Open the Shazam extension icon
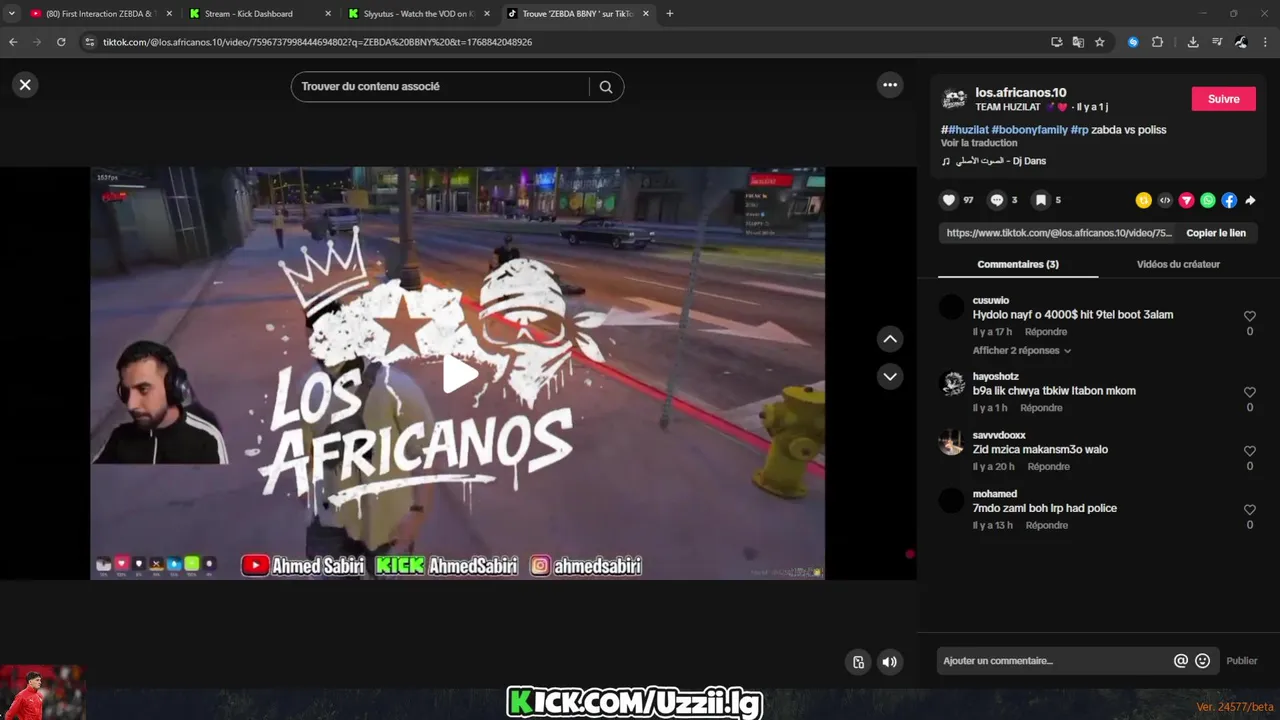This screenshot has width=1280, height=720. click(x=1133, y=42)
